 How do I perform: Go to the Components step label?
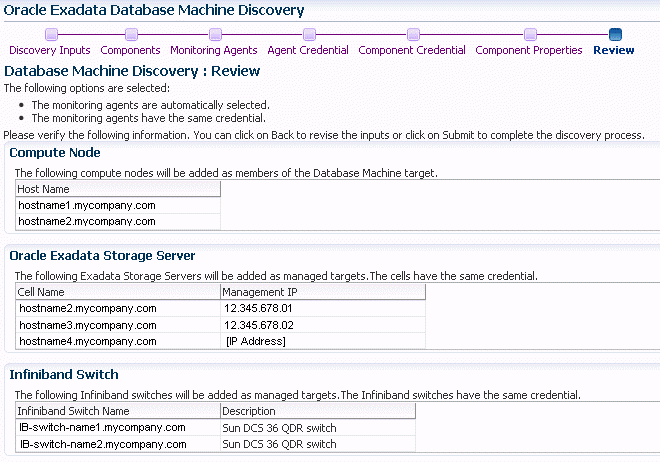[x=130, y=50]
